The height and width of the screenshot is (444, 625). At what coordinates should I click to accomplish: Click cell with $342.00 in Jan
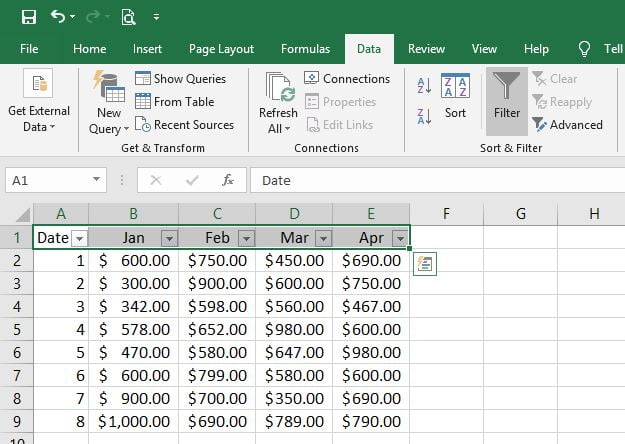134,306
